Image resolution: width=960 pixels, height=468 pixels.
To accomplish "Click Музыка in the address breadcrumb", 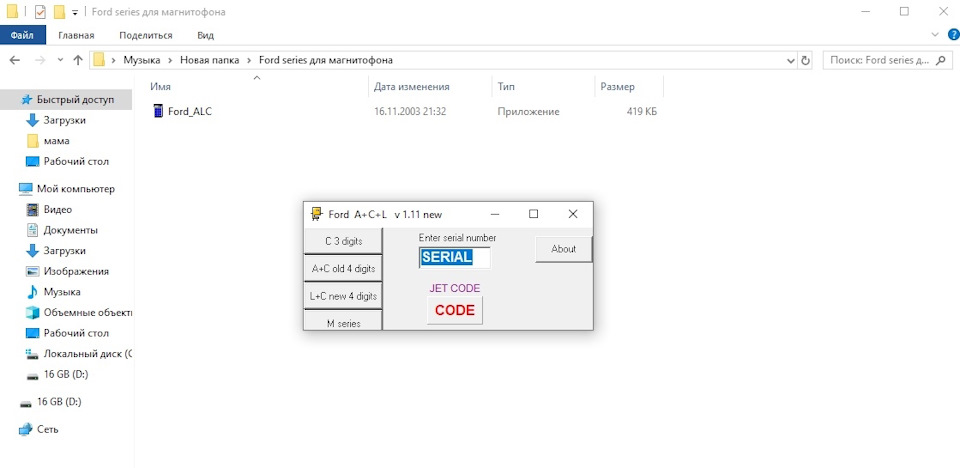I will pyautogui.click(x=141, y=60).
